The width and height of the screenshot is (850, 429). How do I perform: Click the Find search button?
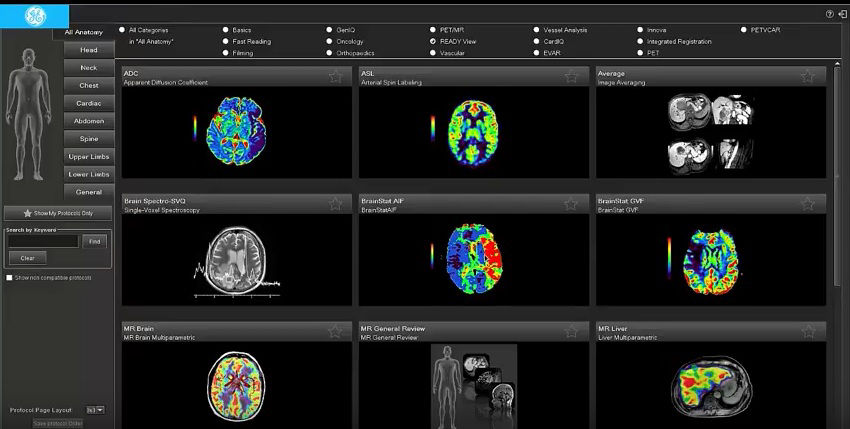[x=94, y=242]
